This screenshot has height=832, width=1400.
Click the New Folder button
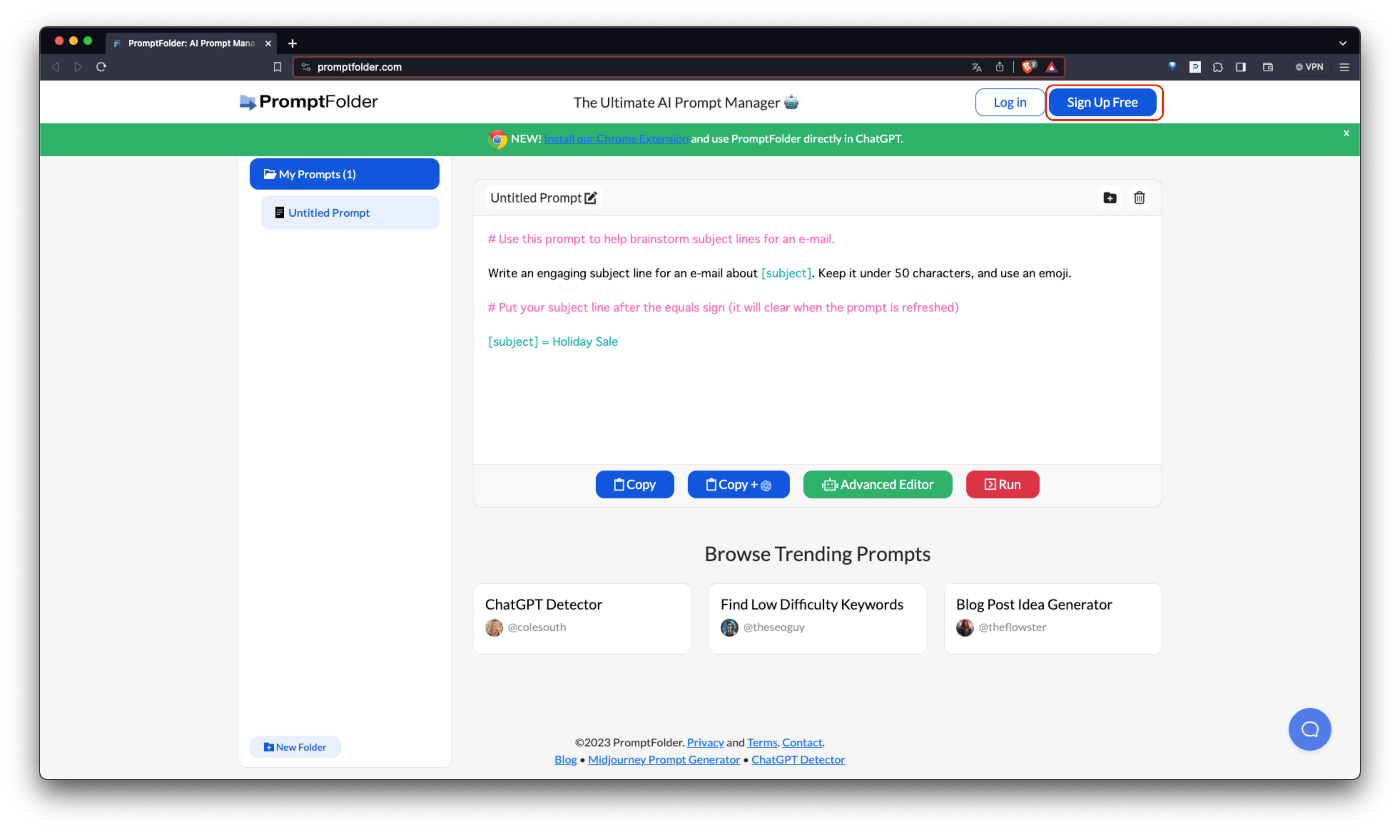pyautogui.click(x=295, y=747)
